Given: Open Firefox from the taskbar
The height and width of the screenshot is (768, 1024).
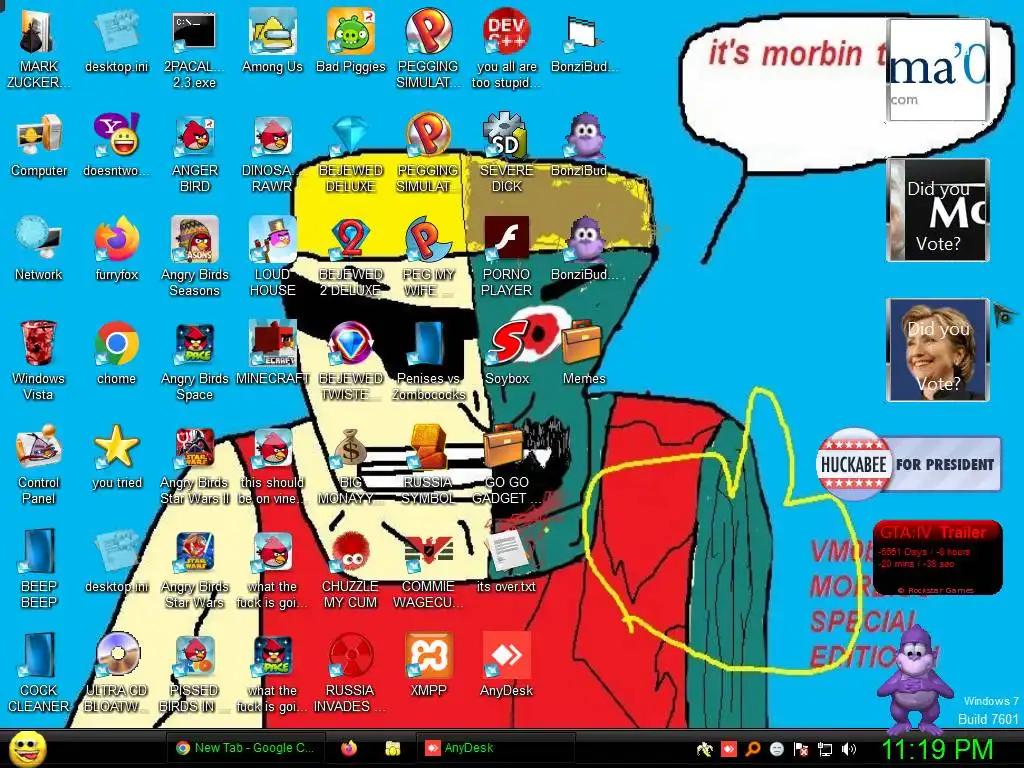Looking at the screenshot, I should (349, 748).
